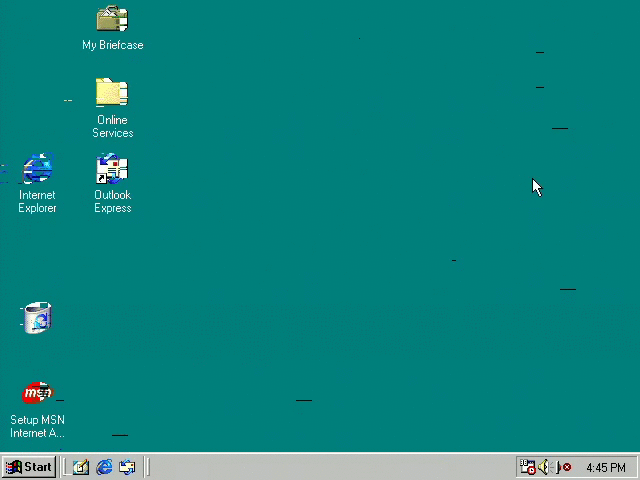Click the 4:45 PM clock

(606, 467)
